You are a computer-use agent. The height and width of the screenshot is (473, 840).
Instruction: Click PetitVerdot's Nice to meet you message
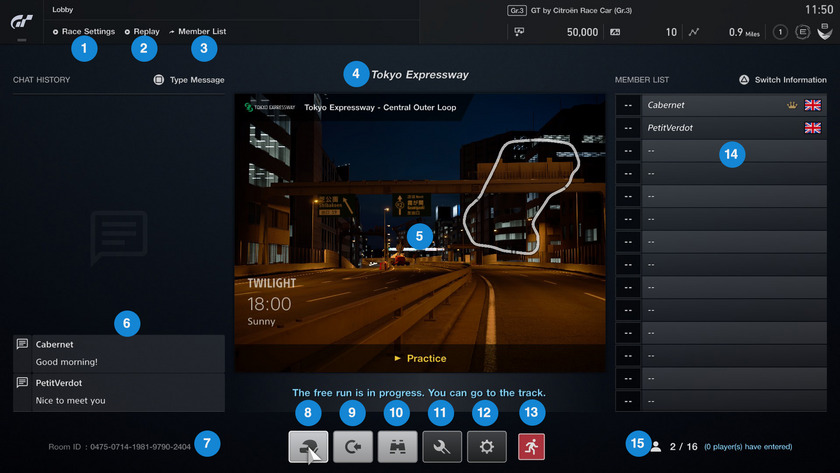click(120, 392)
